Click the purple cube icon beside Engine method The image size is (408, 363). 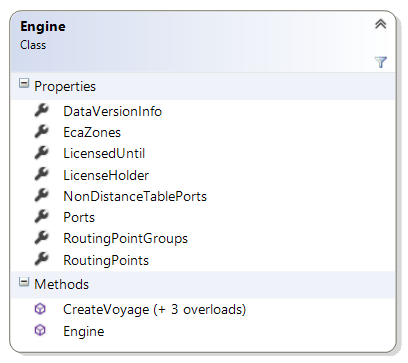coord(40,330)
